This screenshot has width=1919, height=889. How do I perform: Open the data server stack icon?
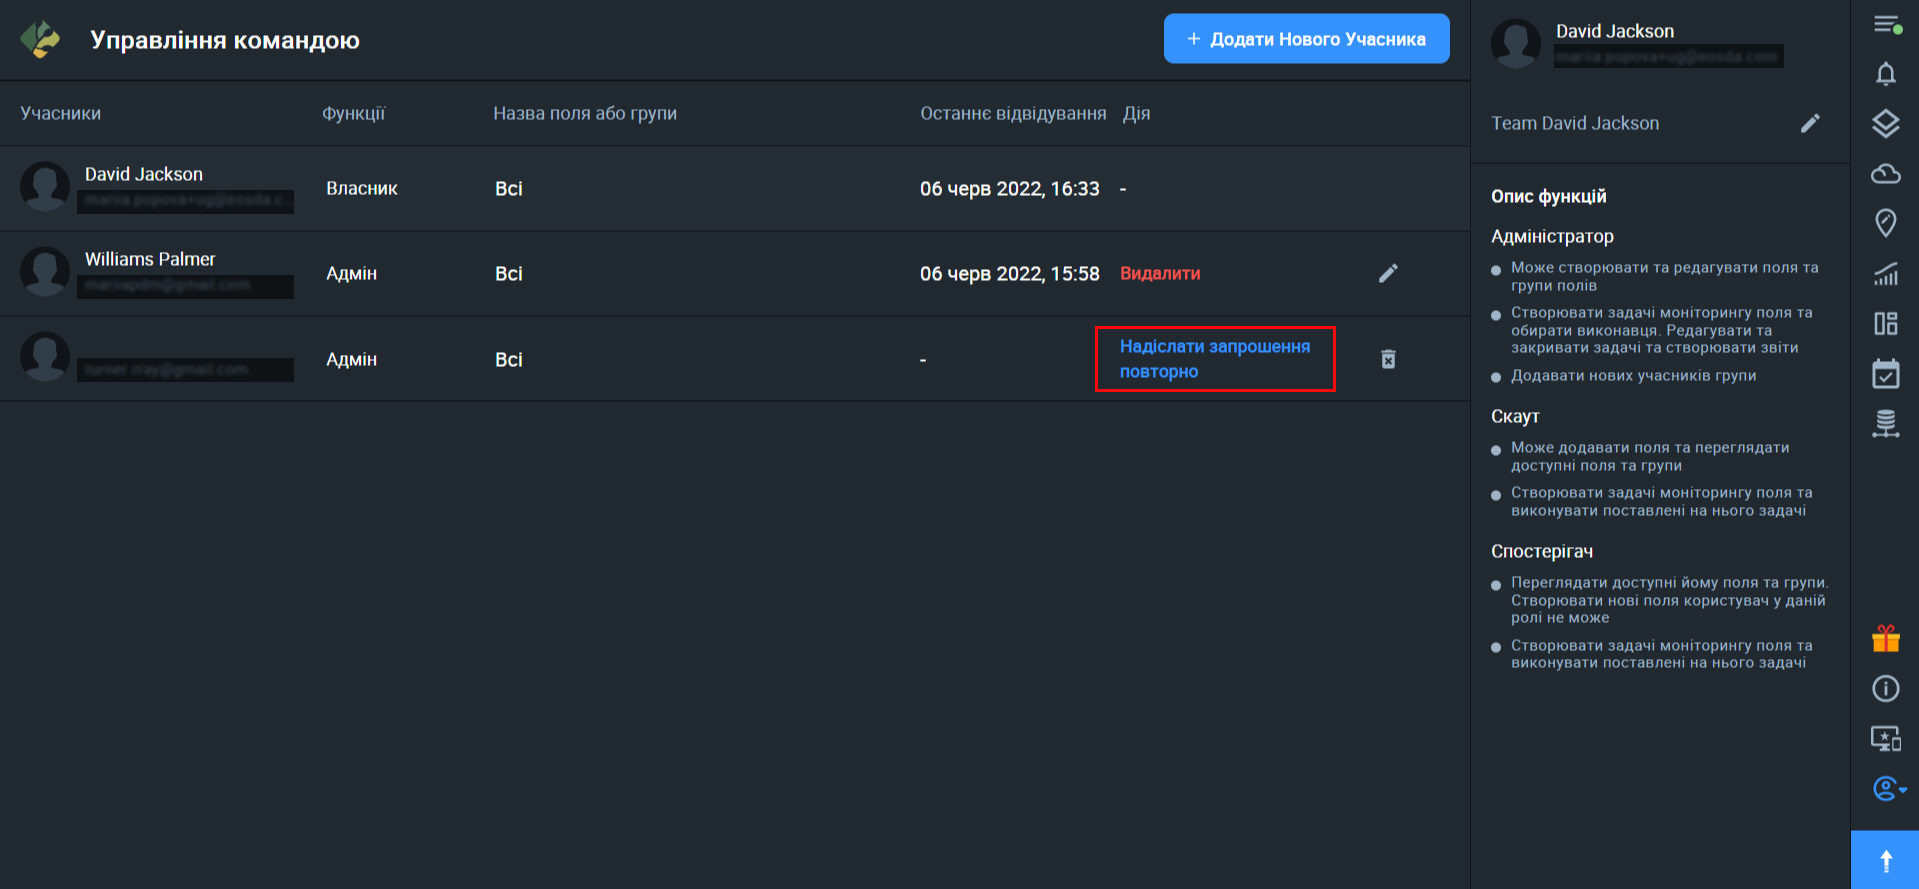[x=1885, y=424]
